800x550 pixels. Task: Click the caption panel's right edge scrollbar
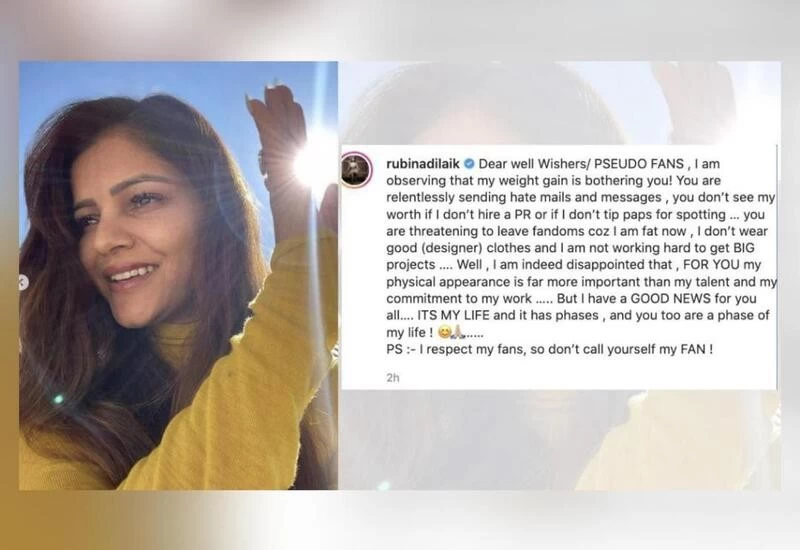[777, 266]
